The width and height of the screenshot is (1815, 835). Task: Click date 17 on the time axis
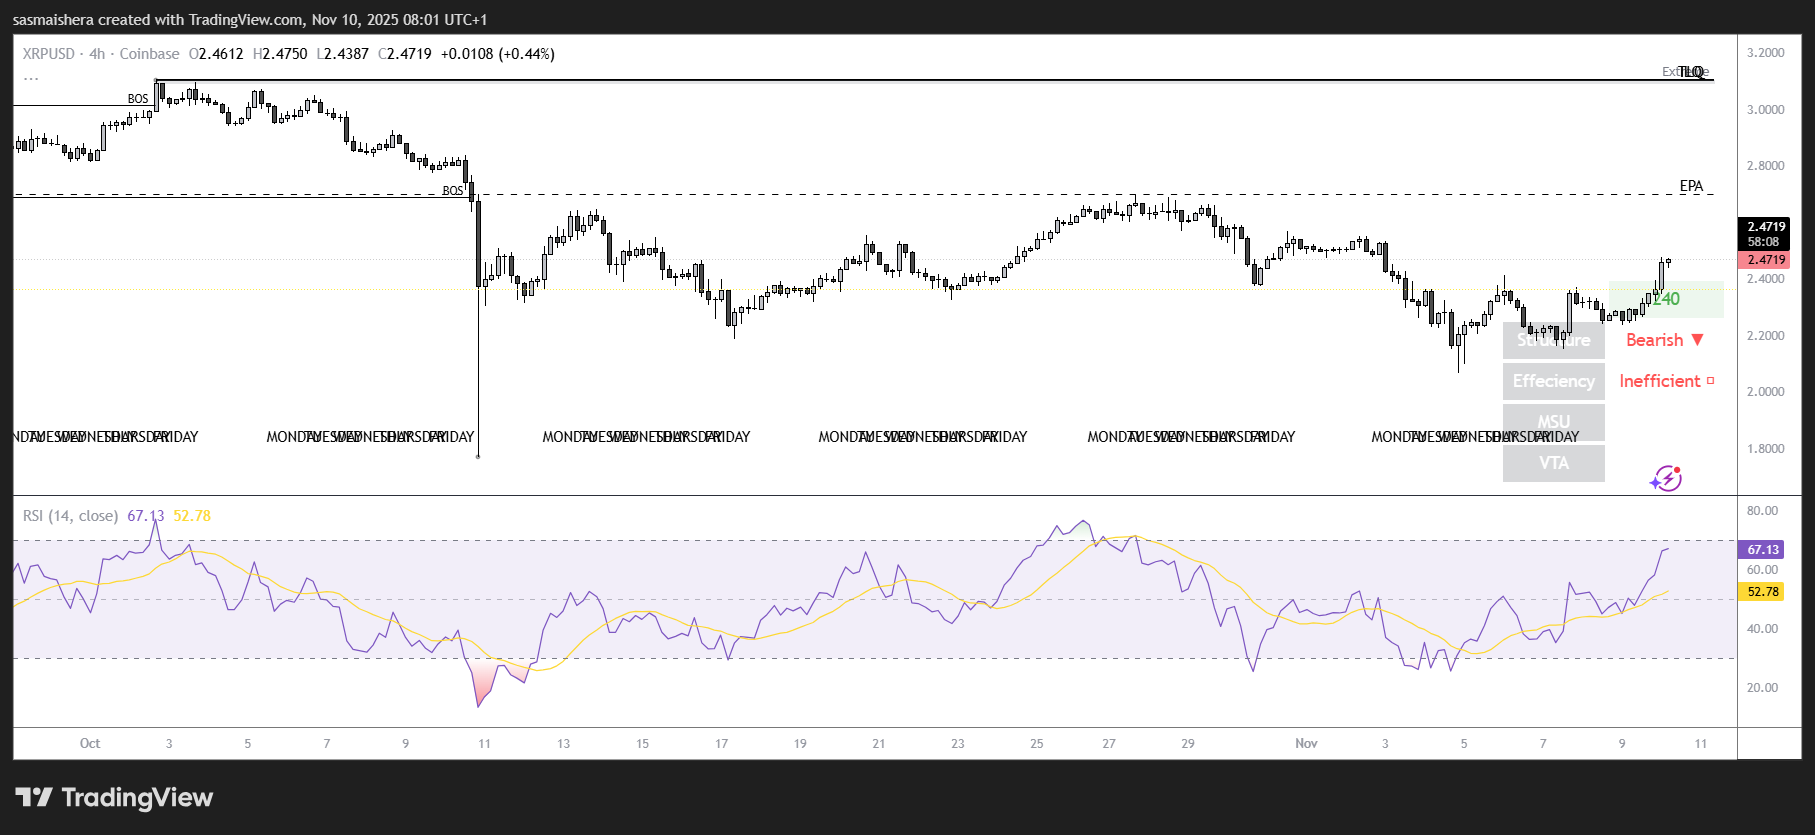coord(721,744)
